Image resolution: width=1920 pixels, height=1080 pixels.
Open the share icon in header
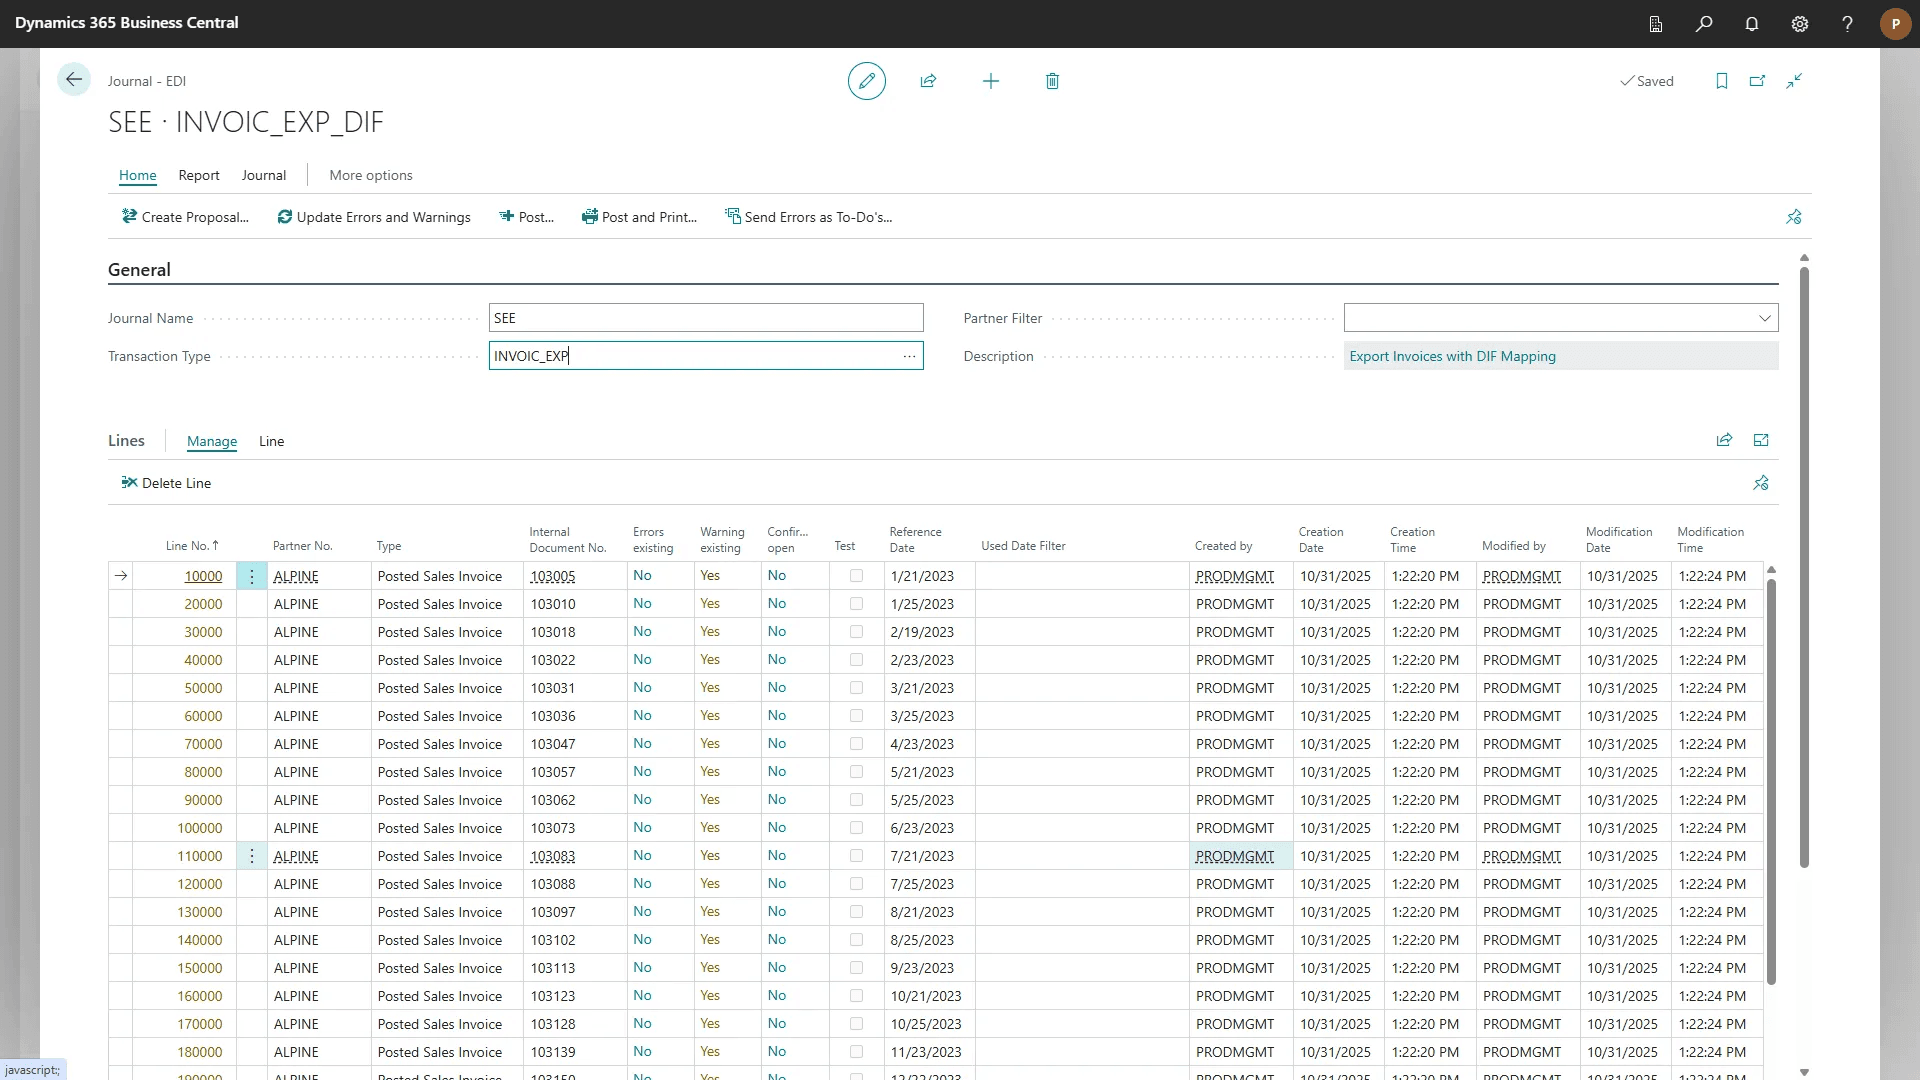click(928, 81)
